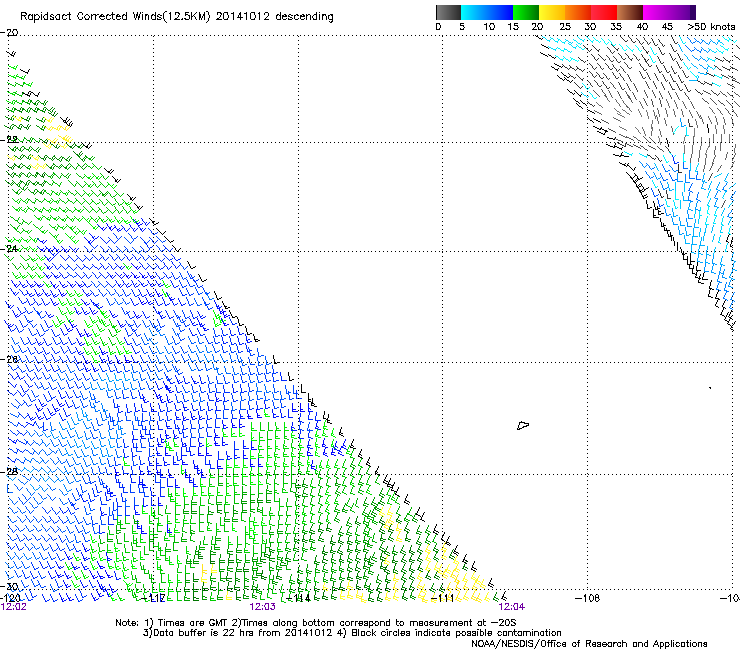Click the '25' label under the color scale

point(565,27)
